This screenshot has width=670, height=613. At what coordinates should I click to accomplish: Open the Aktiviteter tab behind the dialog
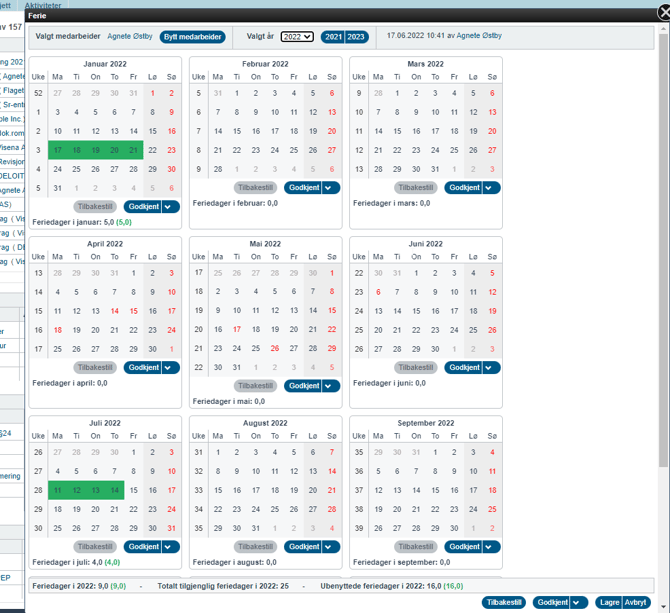coord(43,5)
